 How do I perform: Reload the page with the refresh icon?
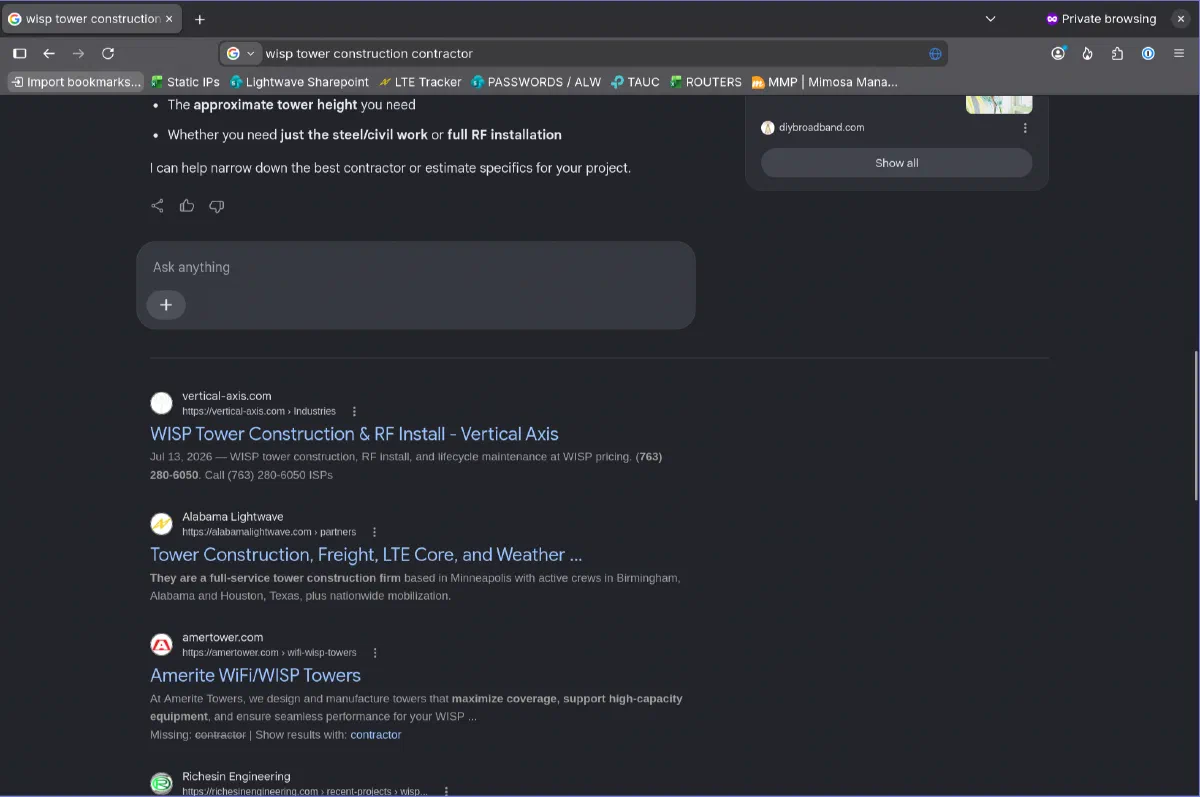(108, 53)
